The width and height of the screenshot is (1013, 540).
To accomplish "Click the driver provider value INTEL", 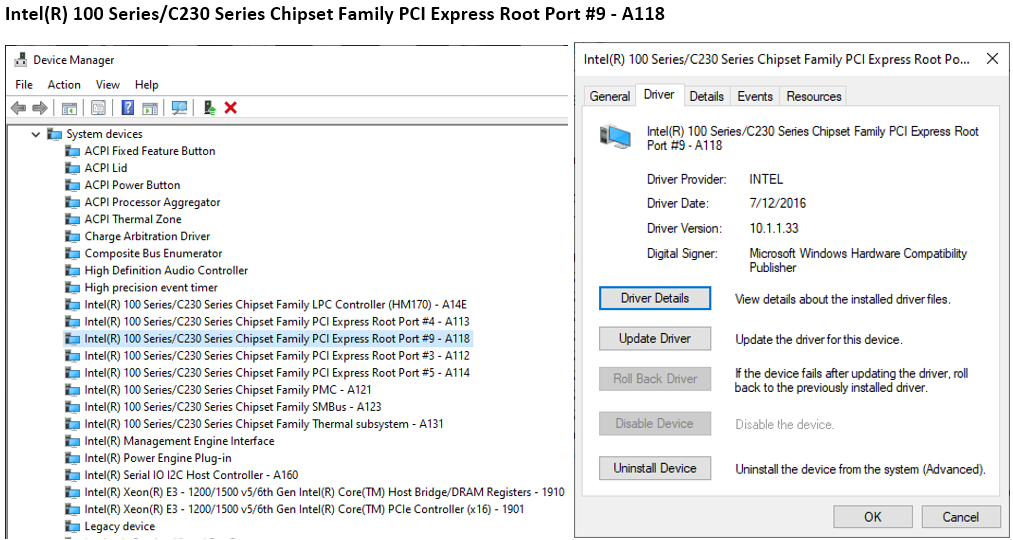I will click(x=766, y=180).
